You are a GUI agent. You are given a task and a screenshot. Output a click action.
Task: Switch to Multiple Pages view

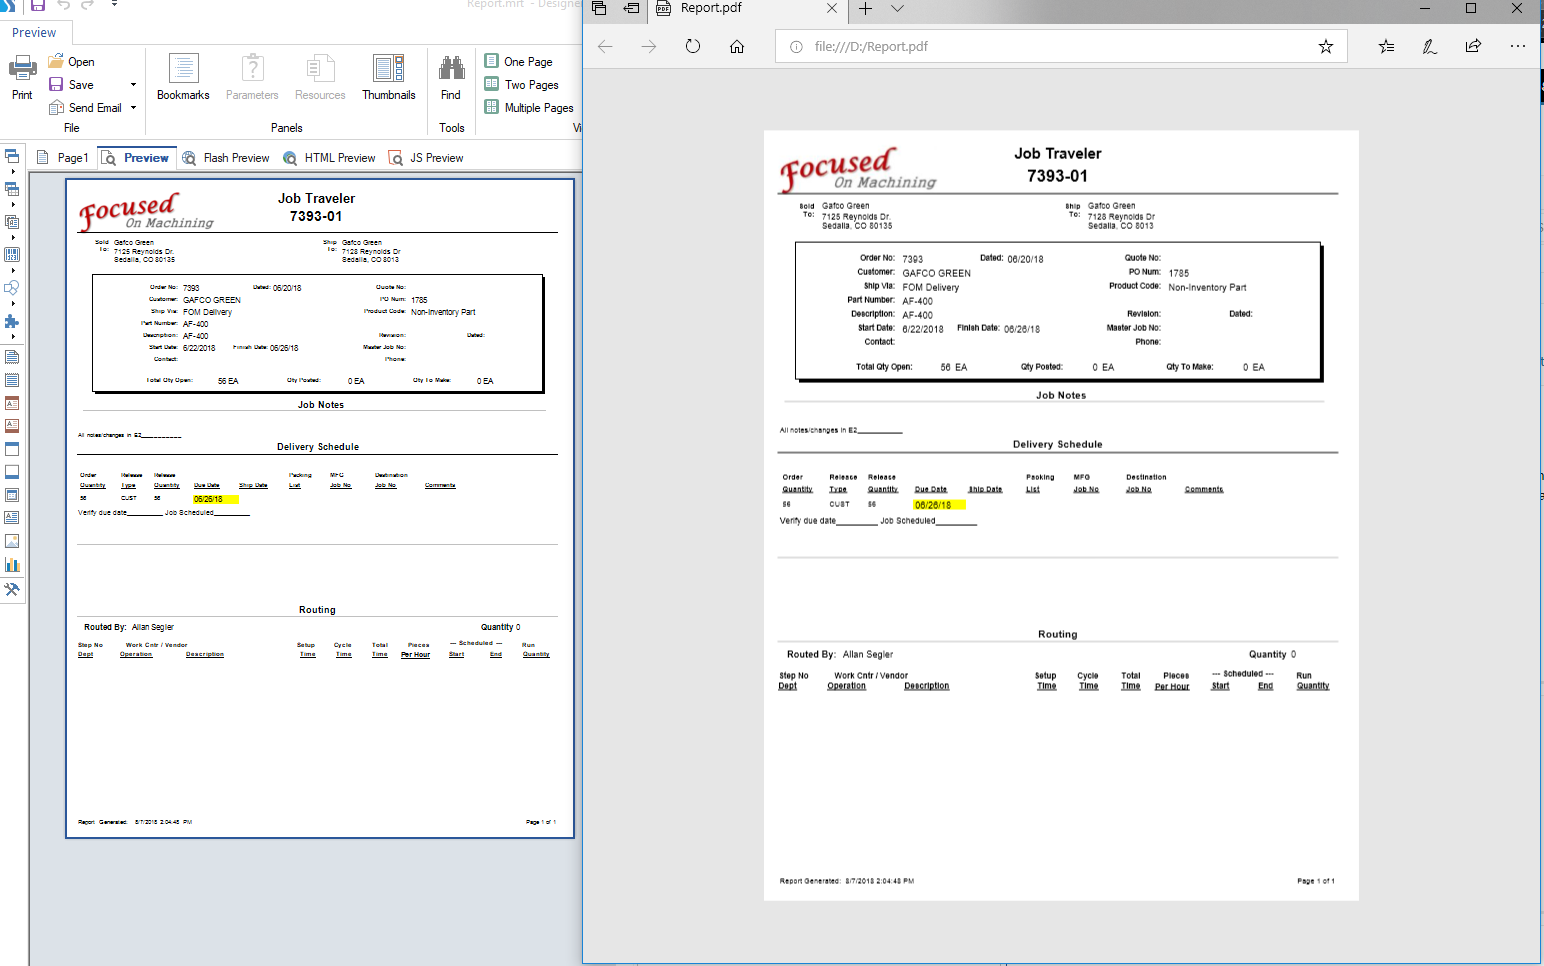tap(529, 108)
